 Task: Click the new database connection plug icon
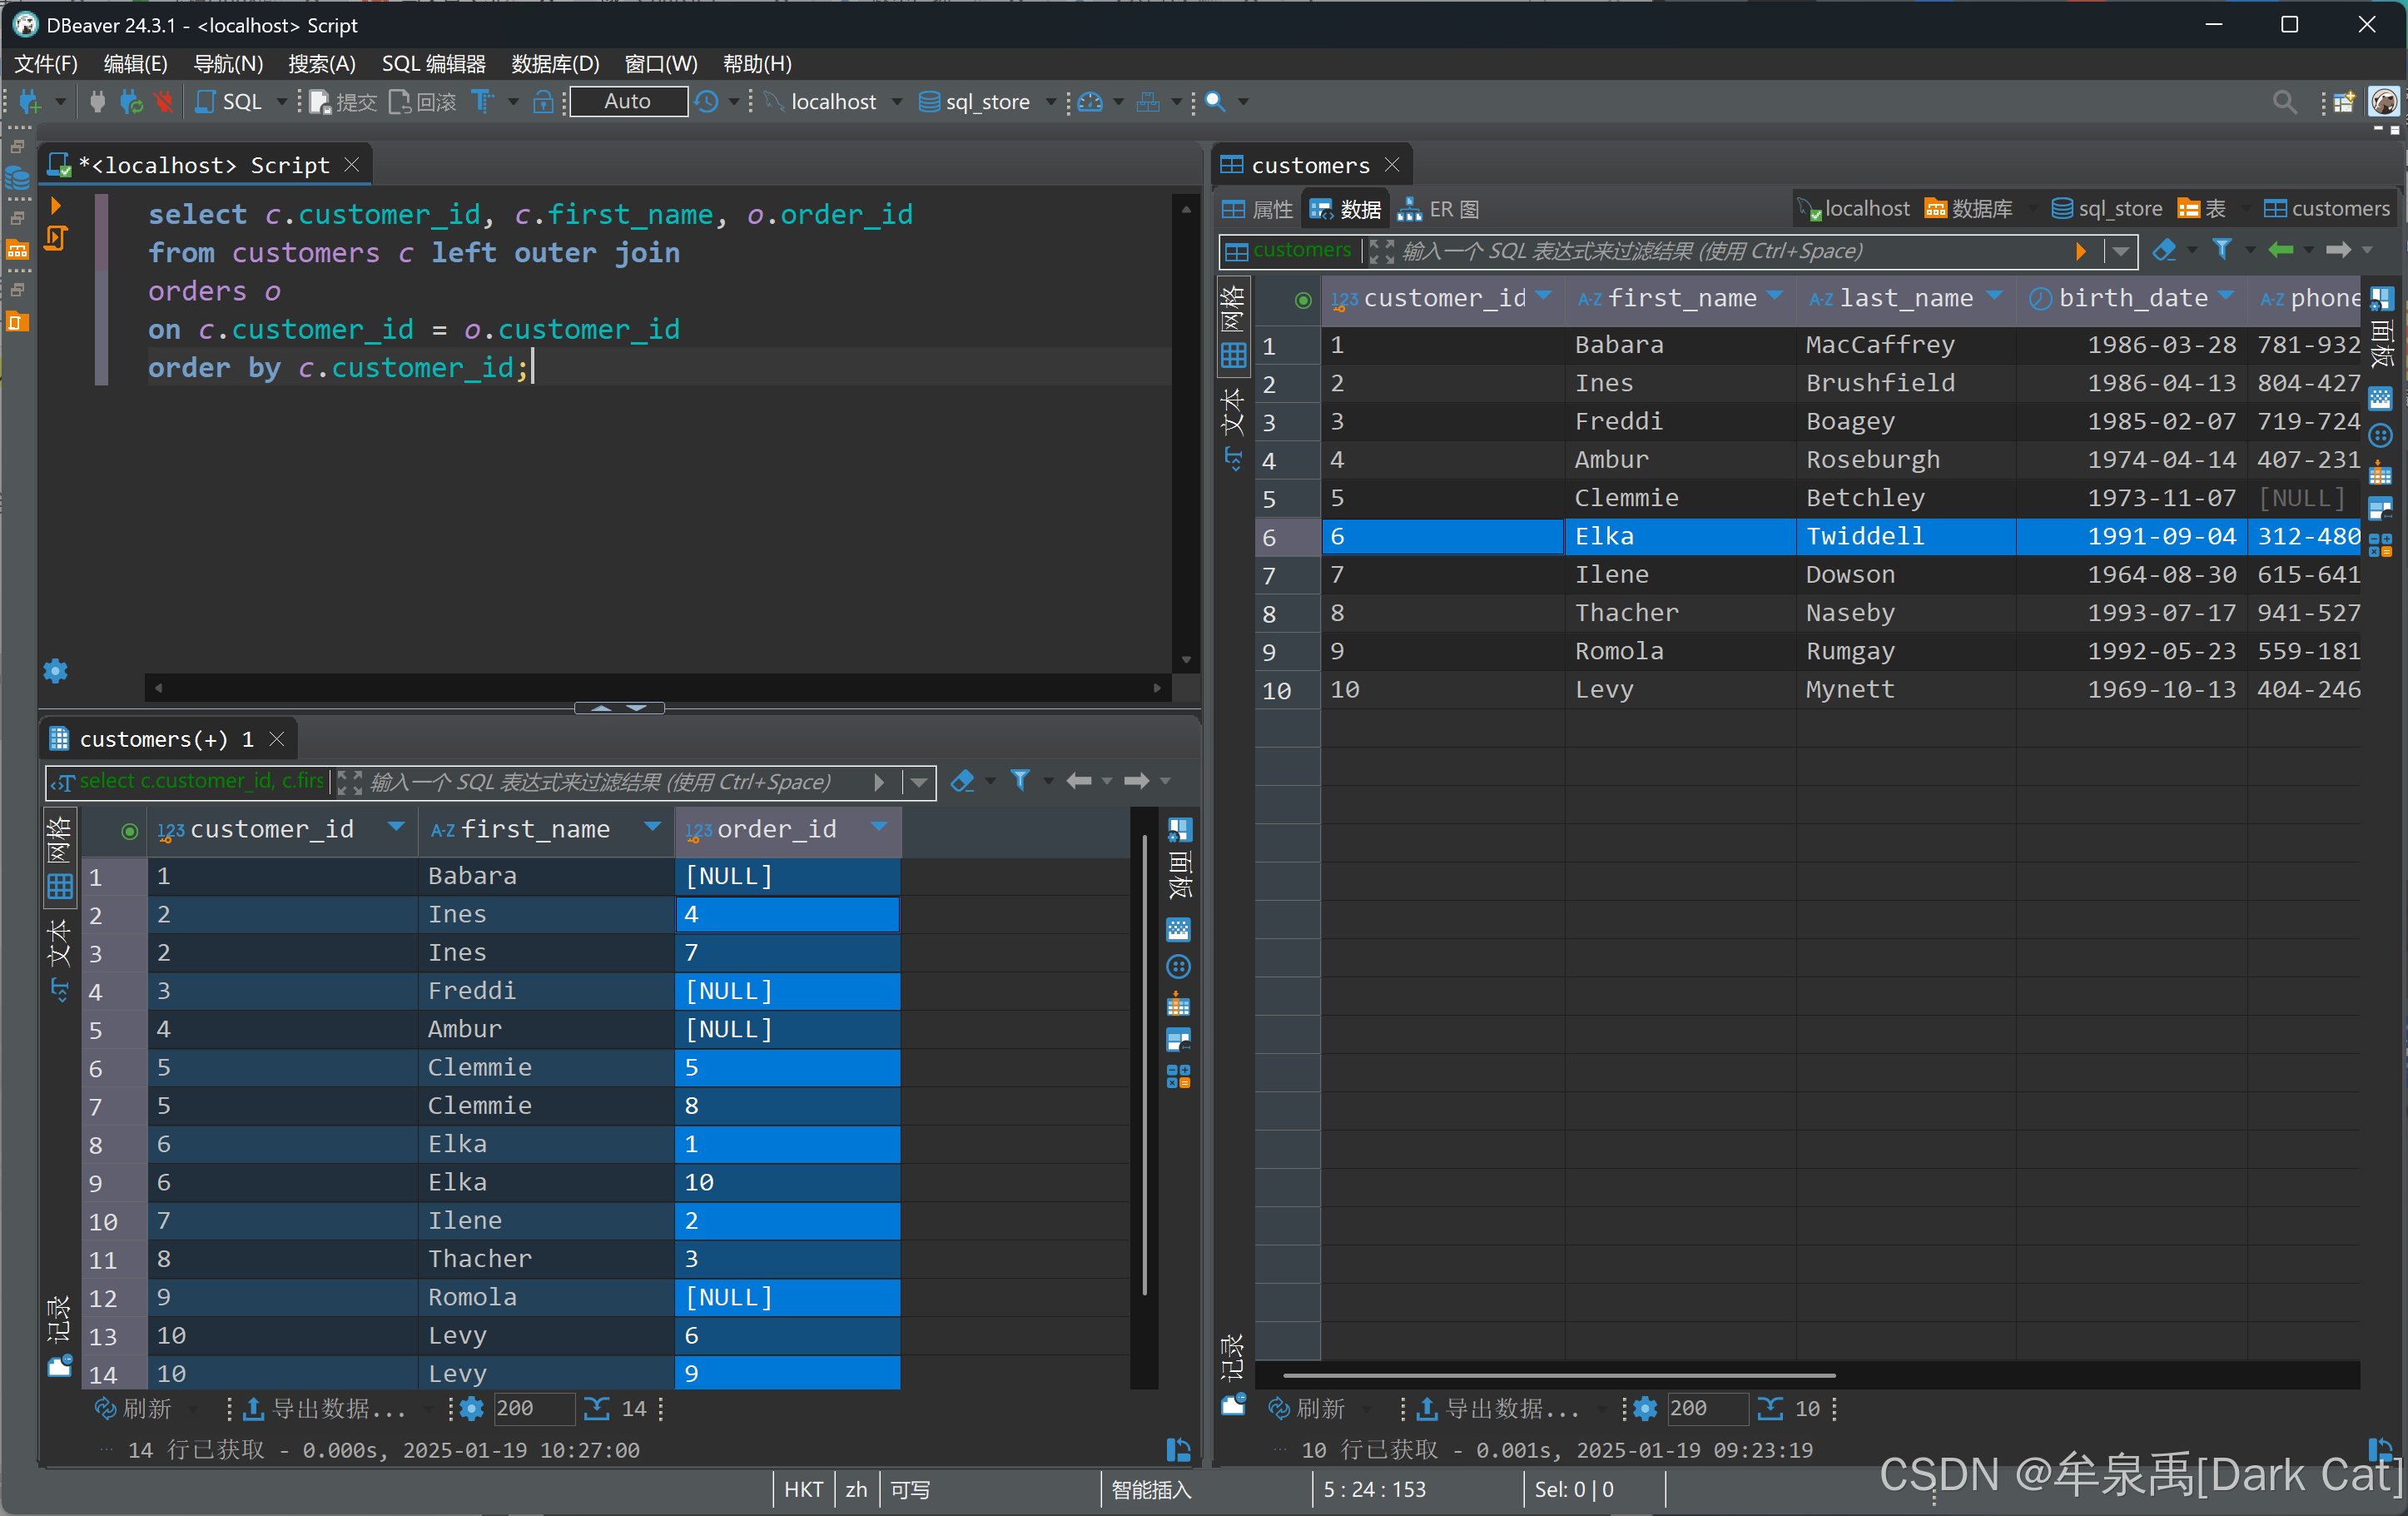pyautogui.click(x=30, y=102)
